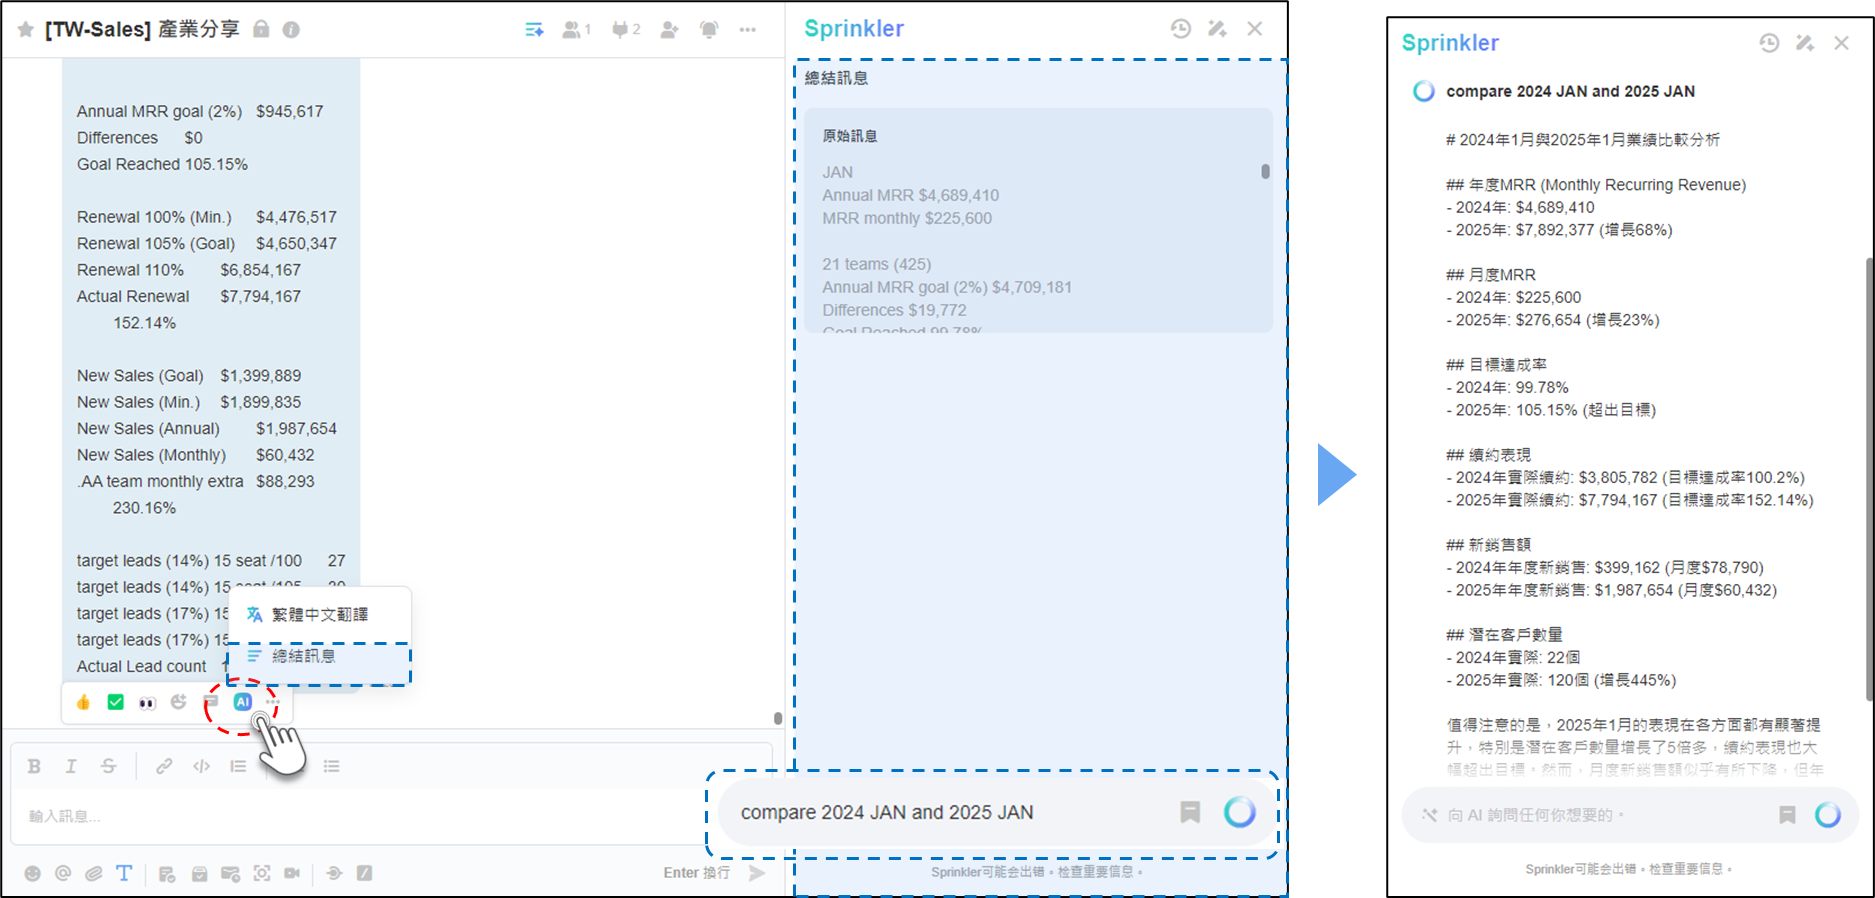Viewport: 1875px width, 898px height.
Task: Insert a code block with the code icon
Action: click(x=202, y=766)
